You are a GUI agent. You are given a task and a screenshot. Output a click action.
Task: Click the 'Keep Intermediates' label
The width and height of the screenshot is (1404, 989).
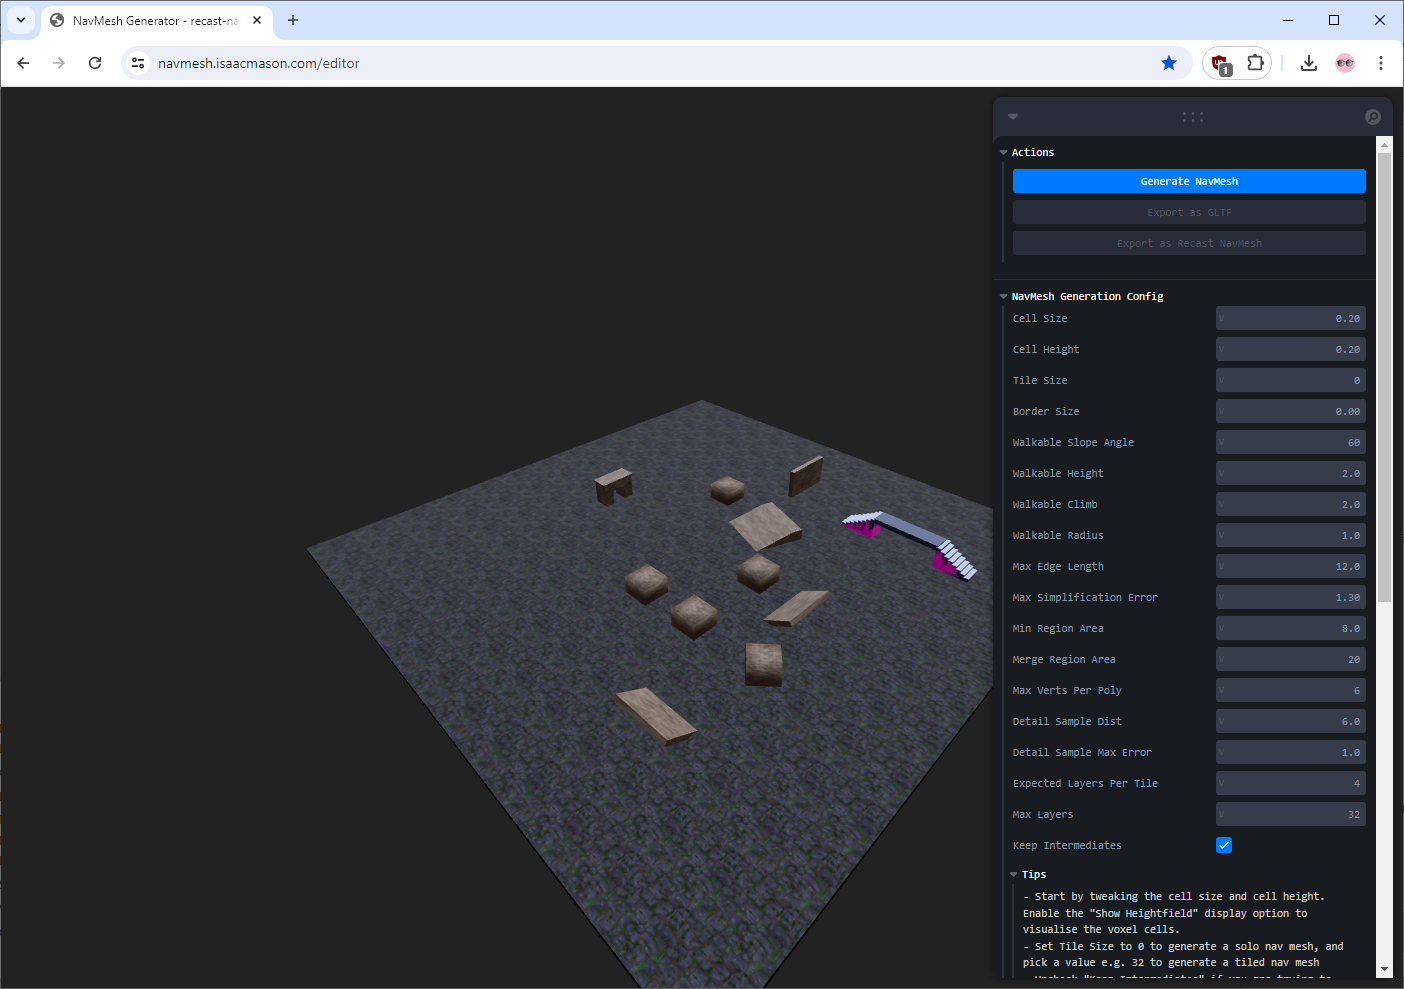[x=1067, y=845]
